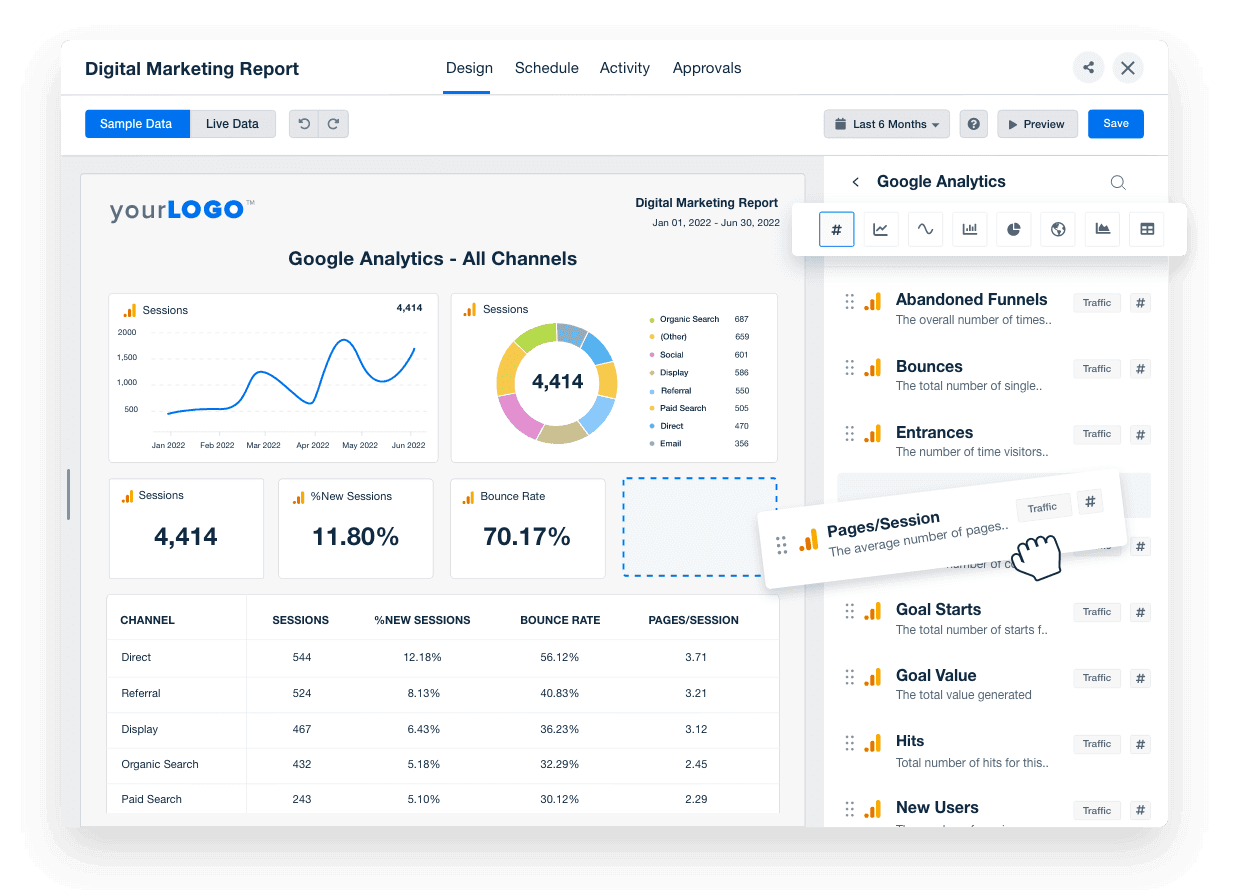Select the number metric widget type
This screenshot has height=890, width=1248.
click(x=836, y=229)
